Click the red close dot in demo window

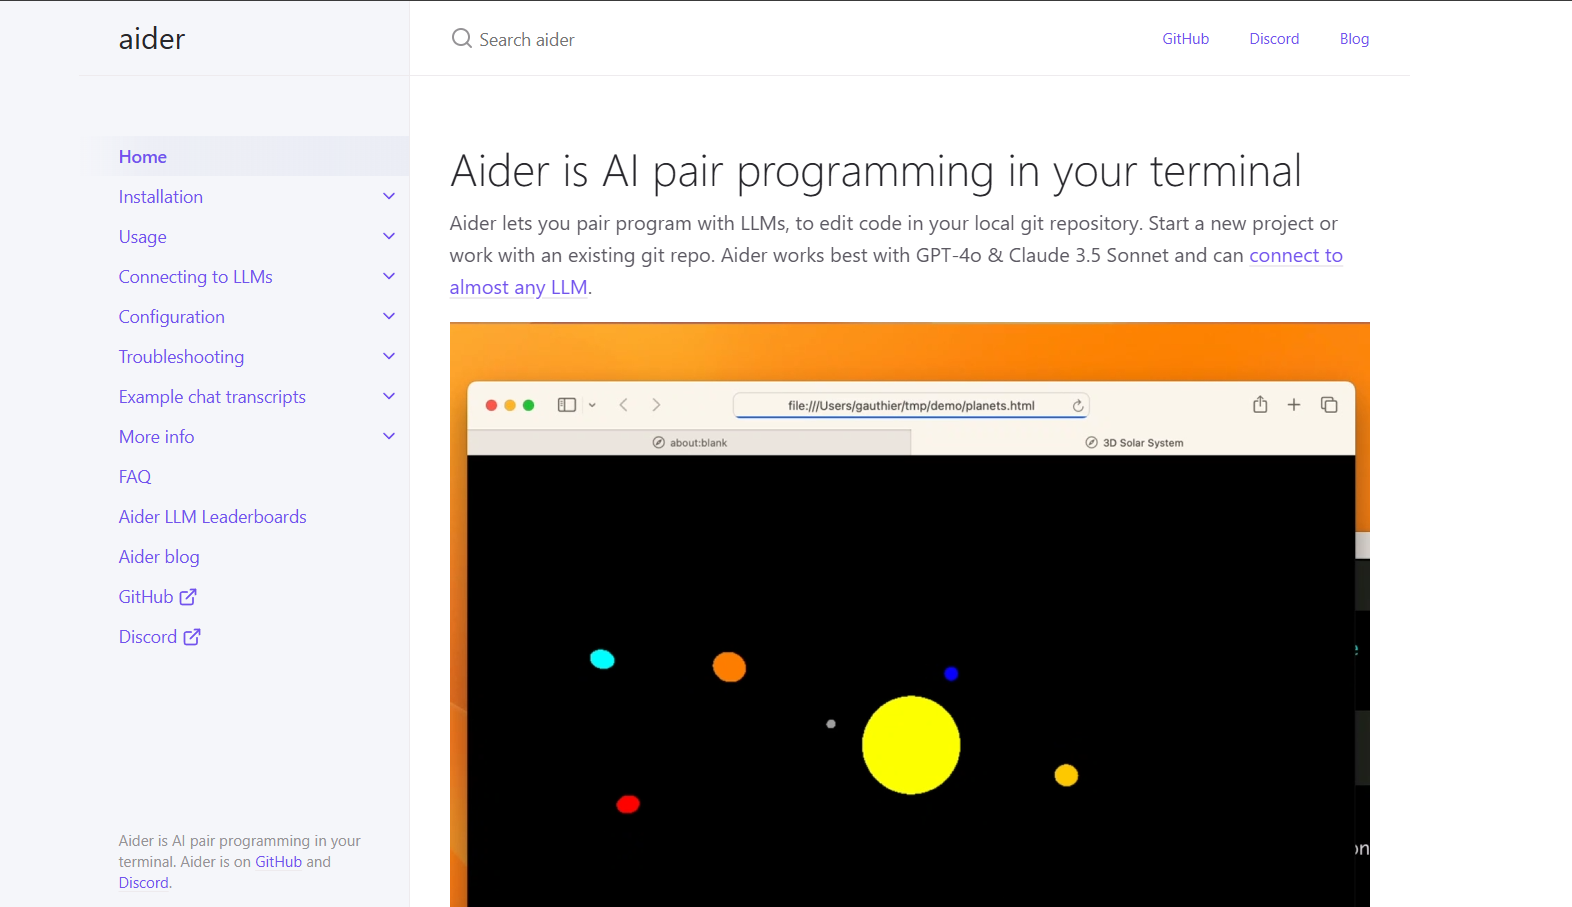(491, 405)
